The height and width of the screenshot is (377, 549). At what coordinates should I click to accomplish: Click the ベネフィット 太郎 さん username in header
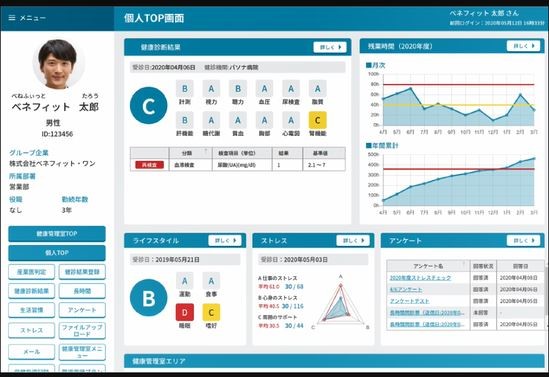(x=484, y=13)
